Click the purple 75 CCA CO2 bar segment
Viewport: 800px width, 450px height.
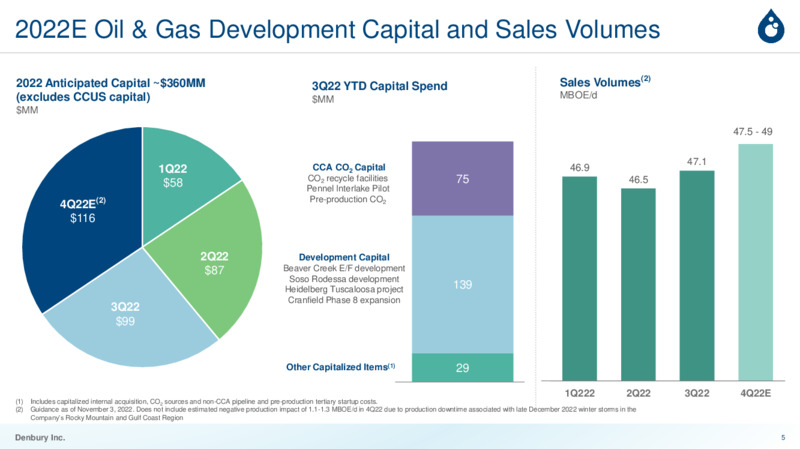(x=462, y=179)
